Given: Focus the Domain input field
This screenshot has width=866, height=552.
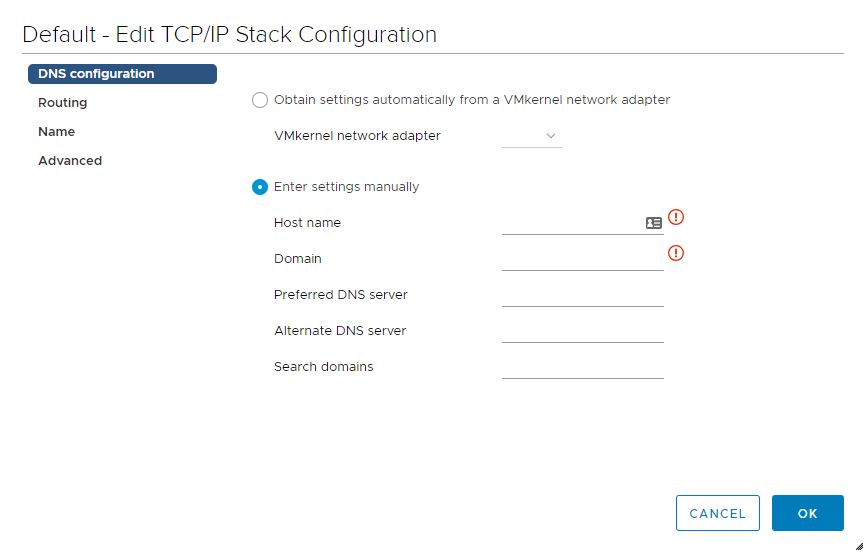Looking at the screenshot, I should pyautogui.click(x=583, y=259).
